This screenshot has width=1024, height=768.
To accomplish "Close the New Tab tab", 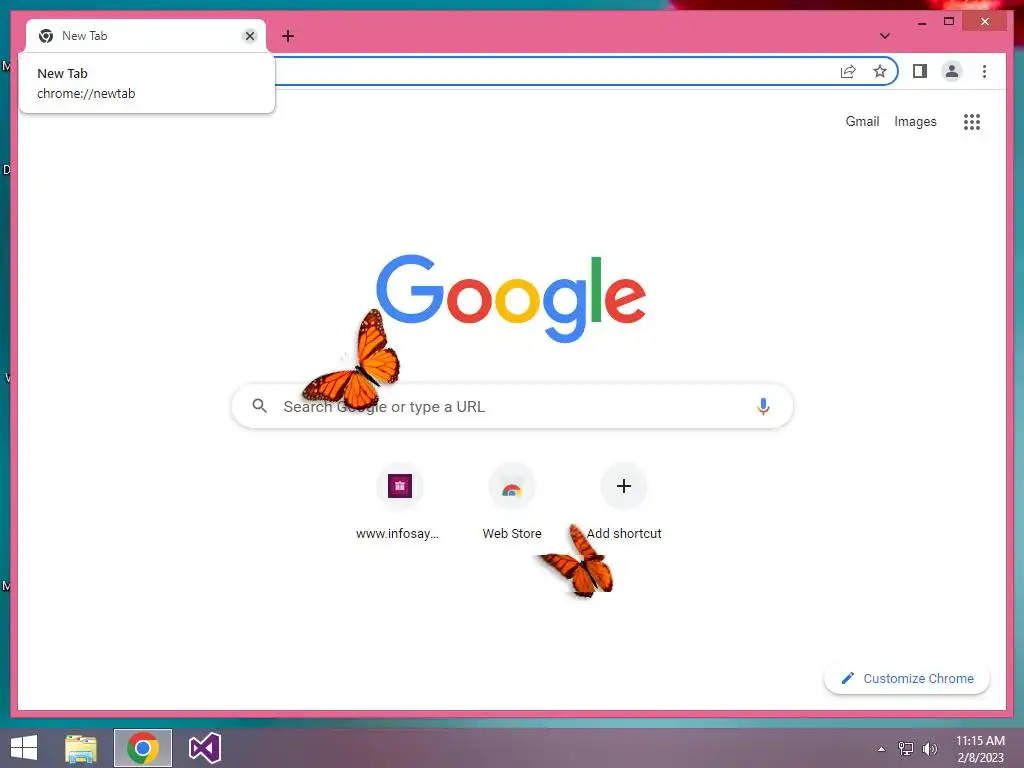I will (x=249, y=36).
